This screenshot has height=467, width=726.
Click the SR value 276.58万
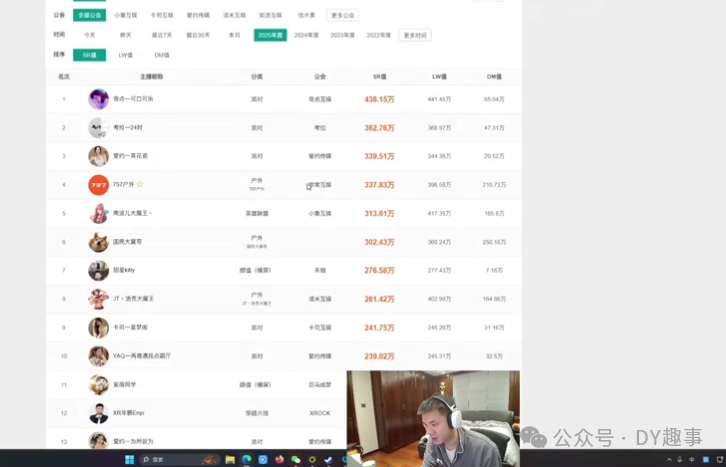(x=379, y=270)
